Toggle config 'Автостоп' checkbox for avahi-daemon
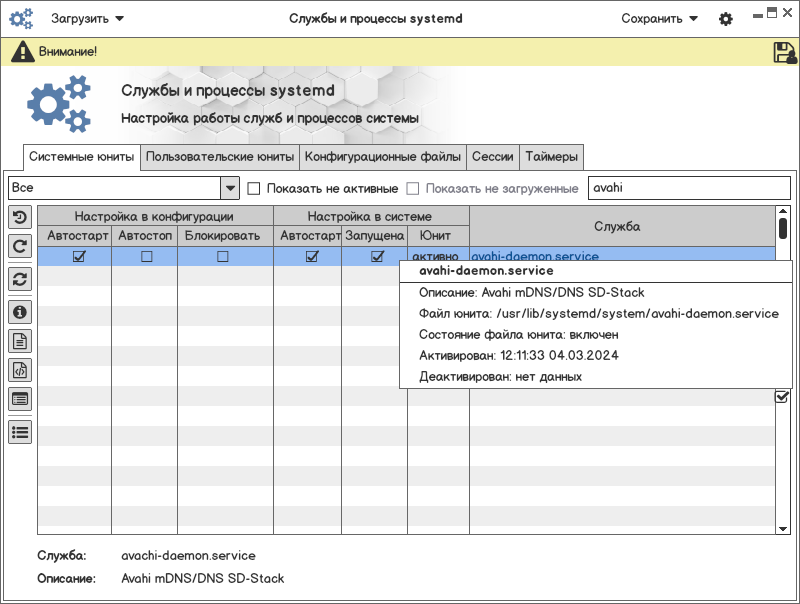The width and height of the screenshot is (800, 604). pyautogui.click(x=146, y=257)
